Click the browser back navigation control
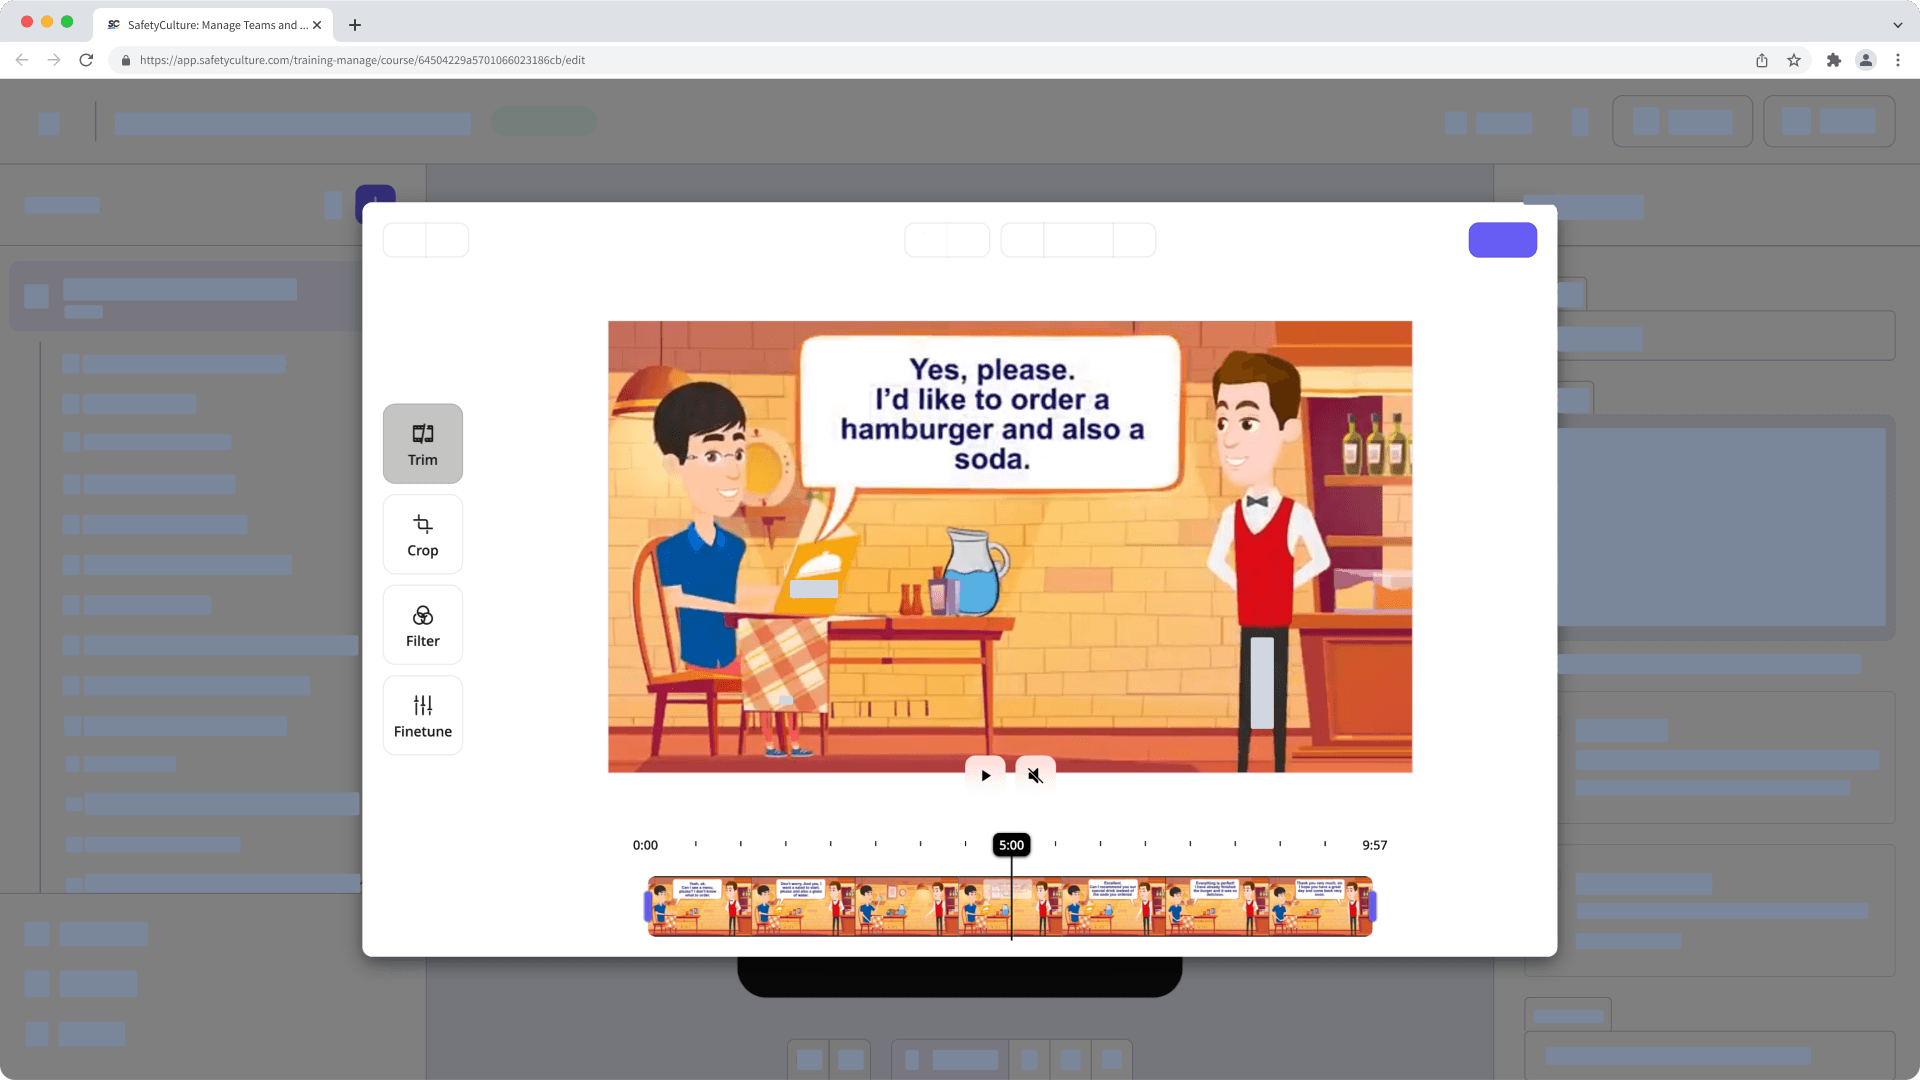Viewport: 1920px width, 1080px height. (21, 60)
